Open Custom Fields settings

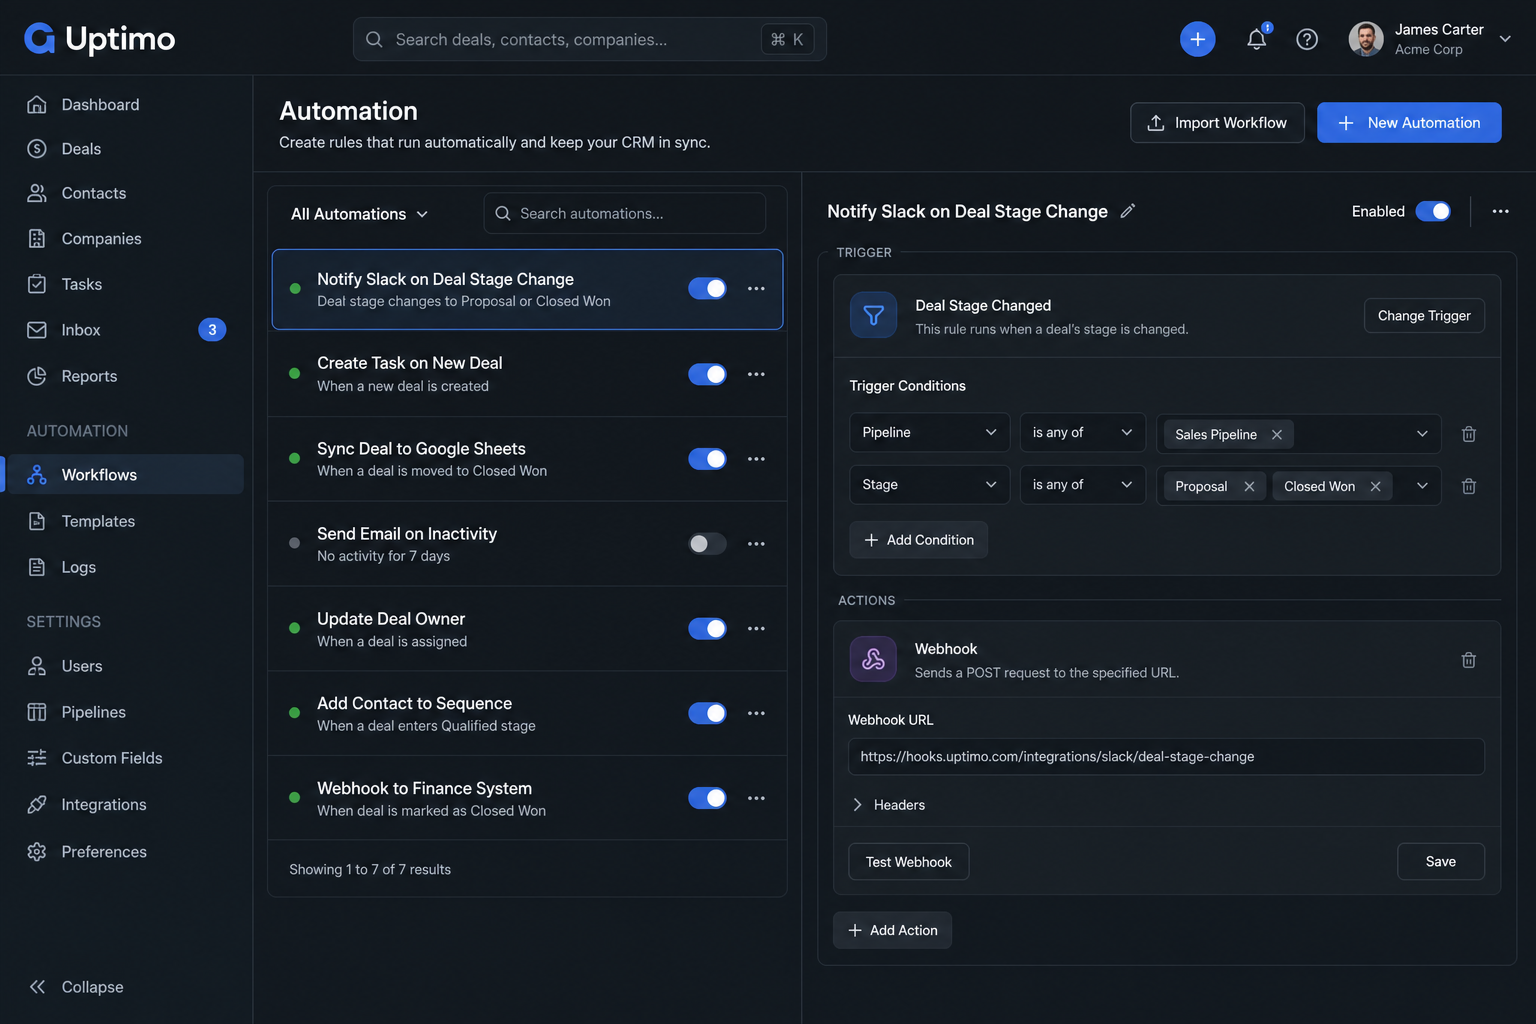click(125, 758)
